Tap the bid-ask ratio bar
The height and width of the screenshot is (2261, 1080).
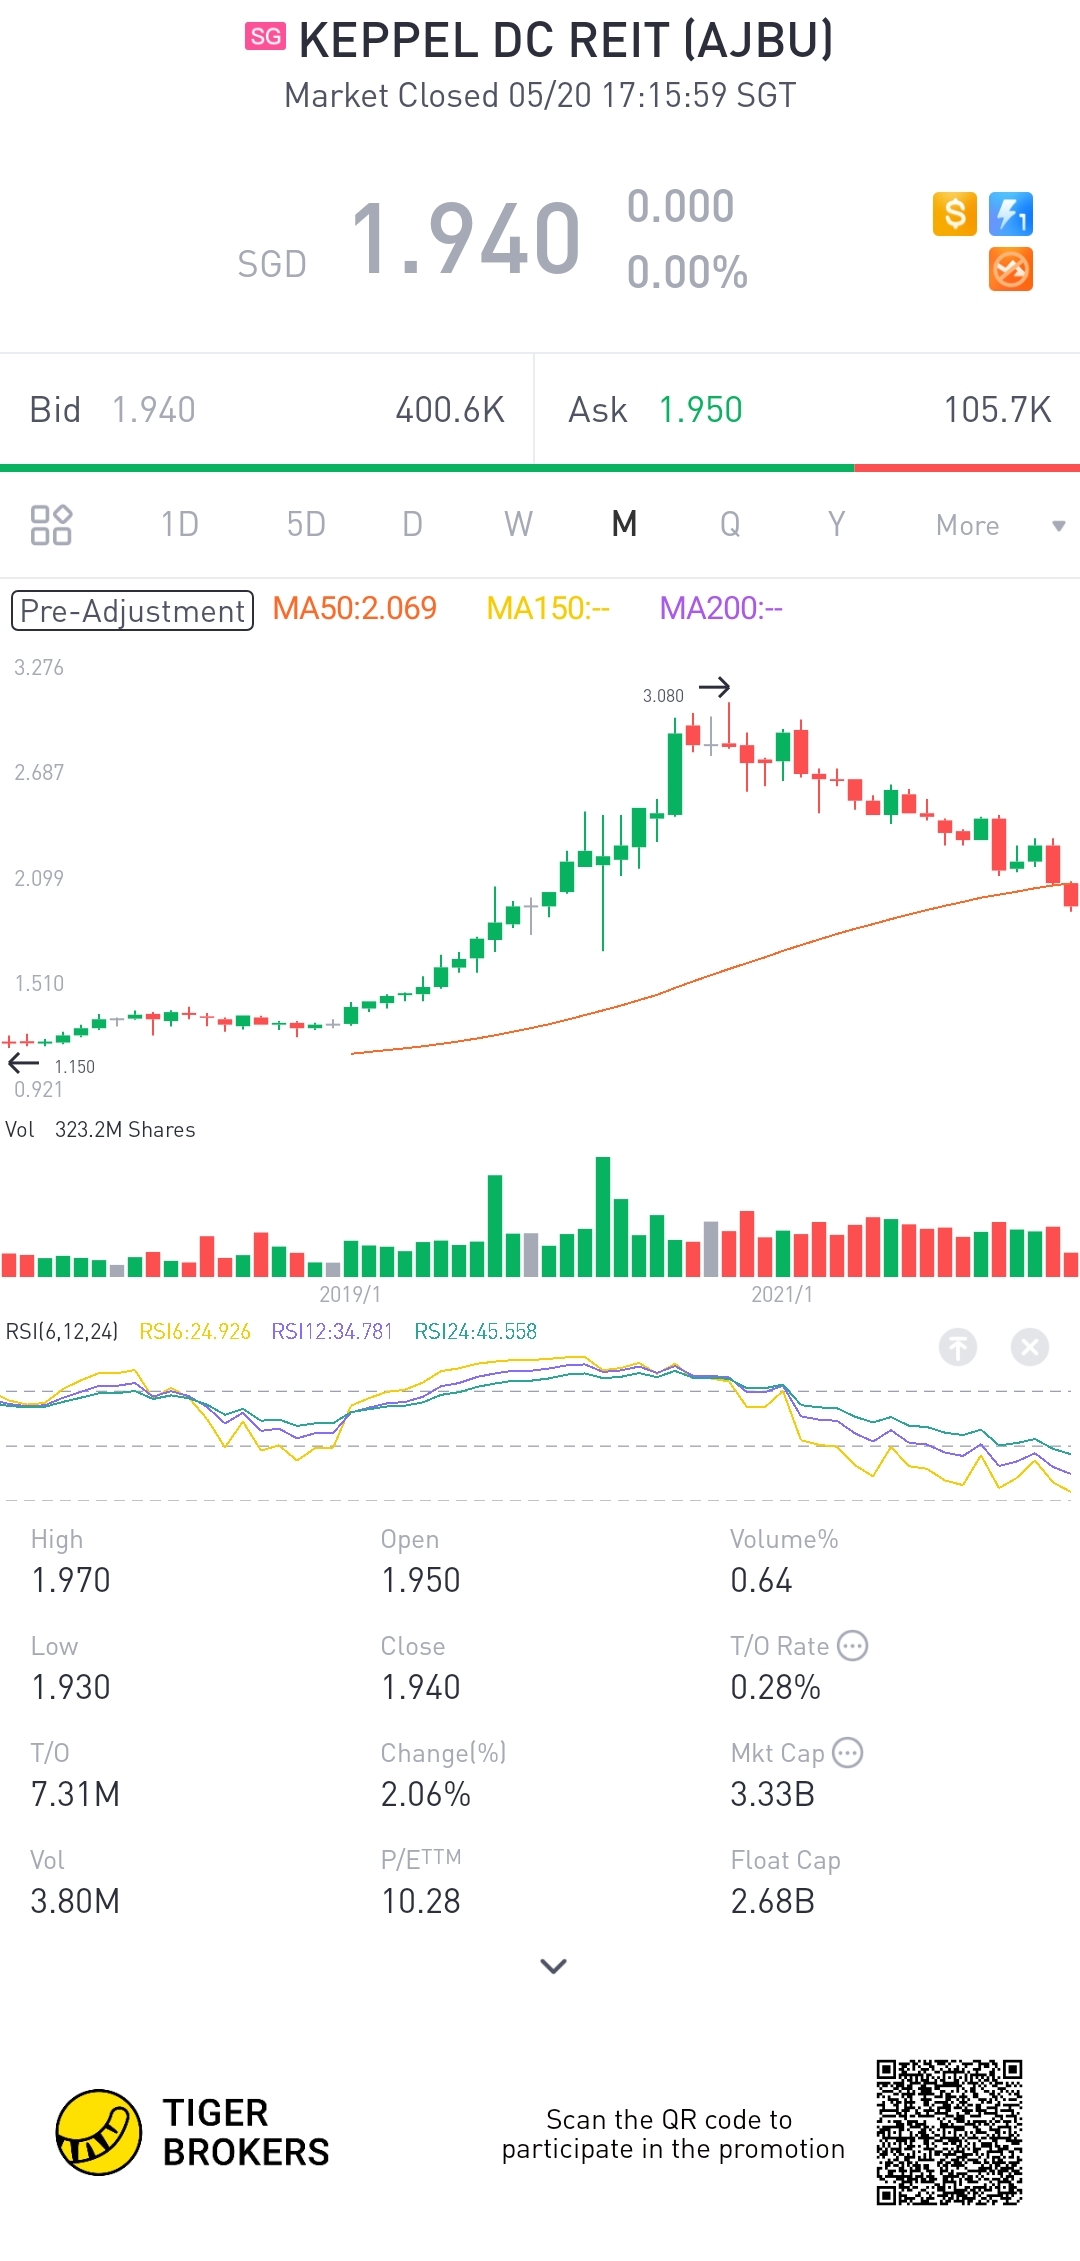(540, 467)
